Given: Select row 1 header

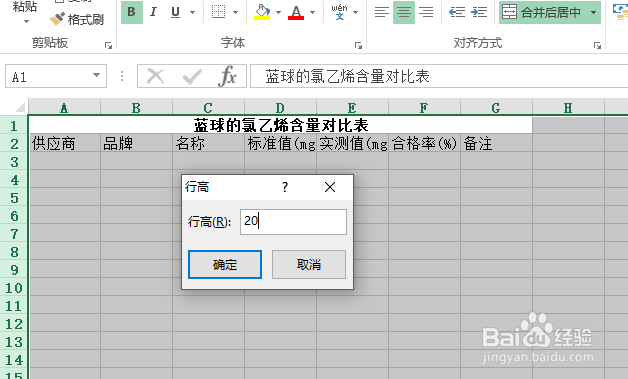Looking at the screenshot, I should pyautogui.click(x=14, y=126).
